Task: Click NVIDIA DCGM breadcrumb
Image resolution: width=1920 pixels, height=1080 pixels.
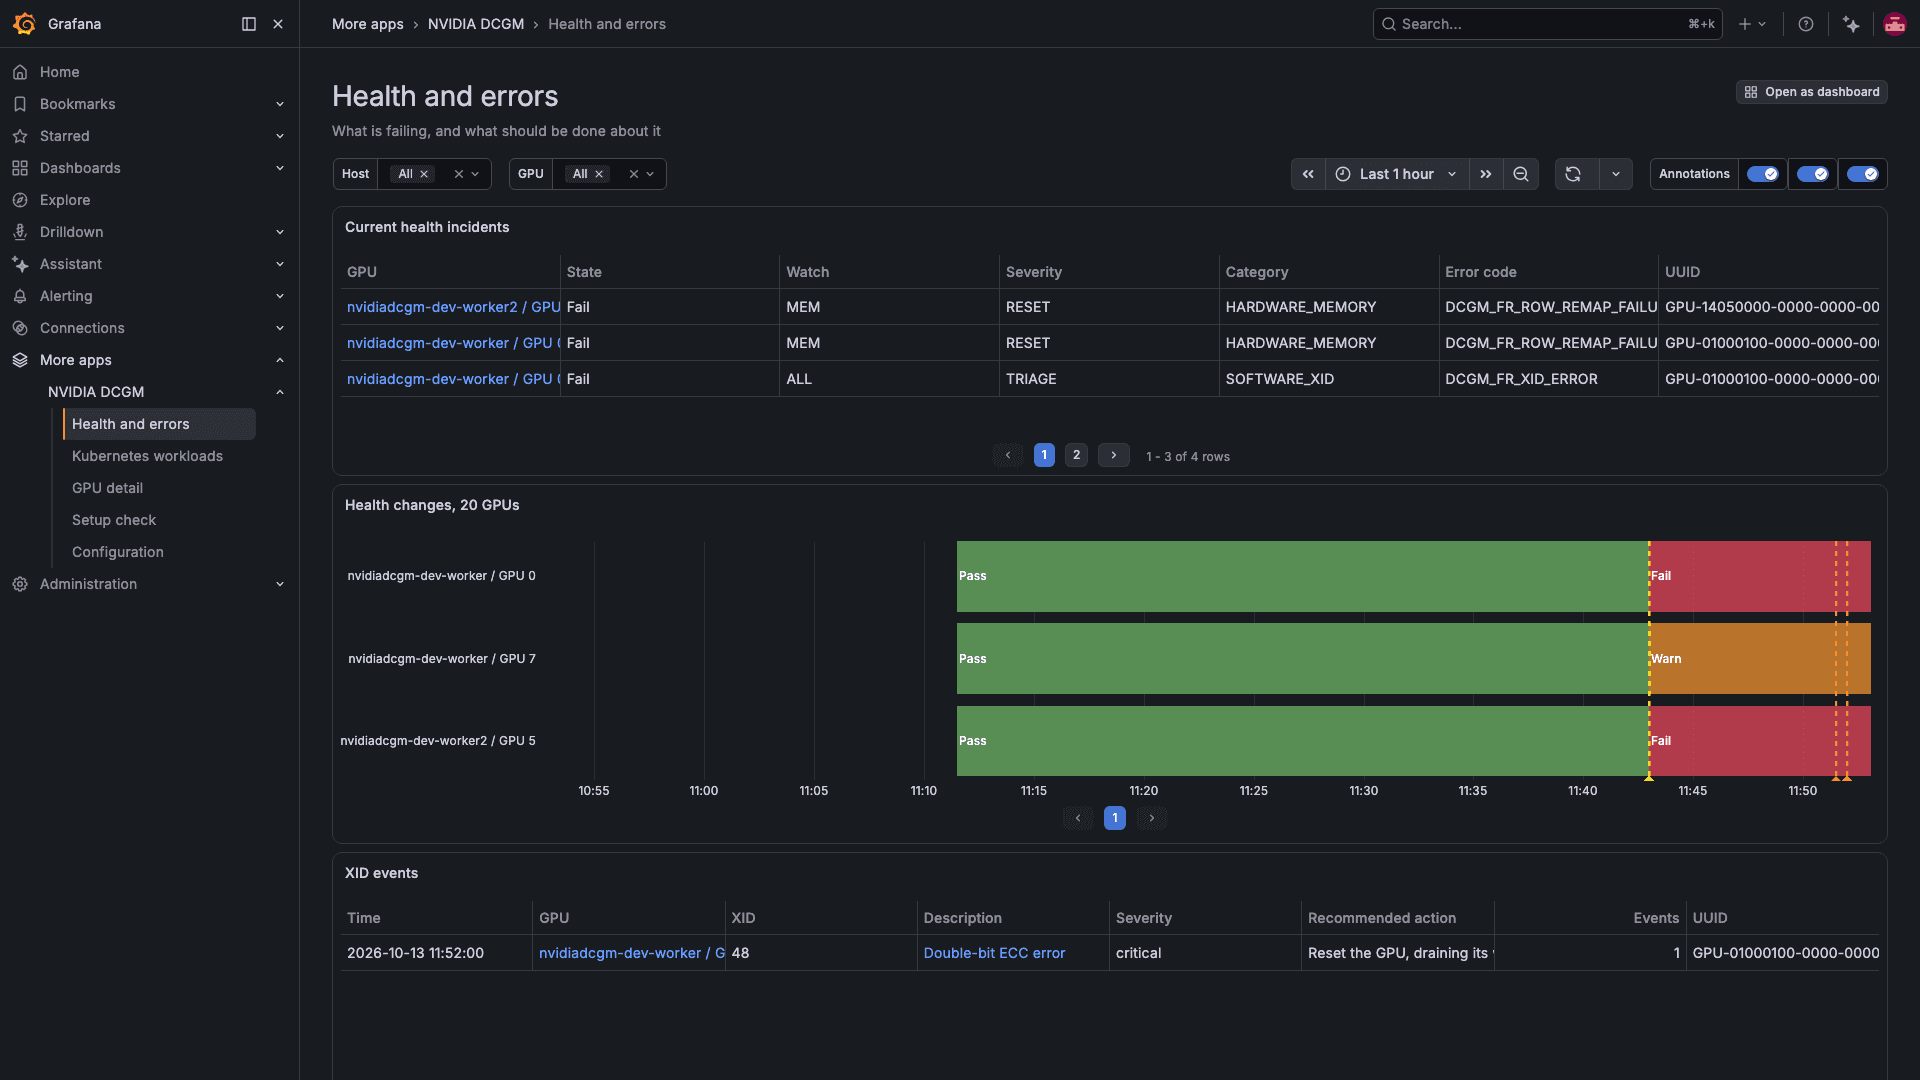Action: (x=476, y=24)
